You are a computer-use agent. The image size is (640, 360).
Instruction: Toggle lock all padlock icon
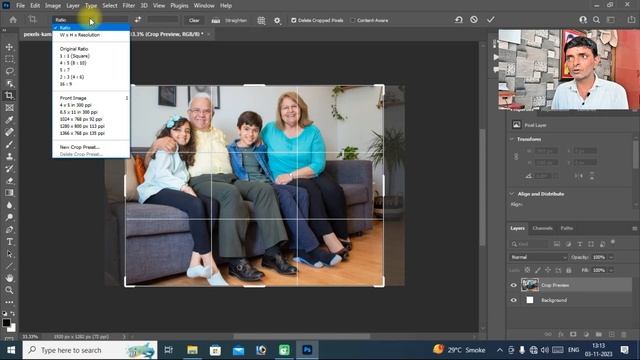coord(569,270)
